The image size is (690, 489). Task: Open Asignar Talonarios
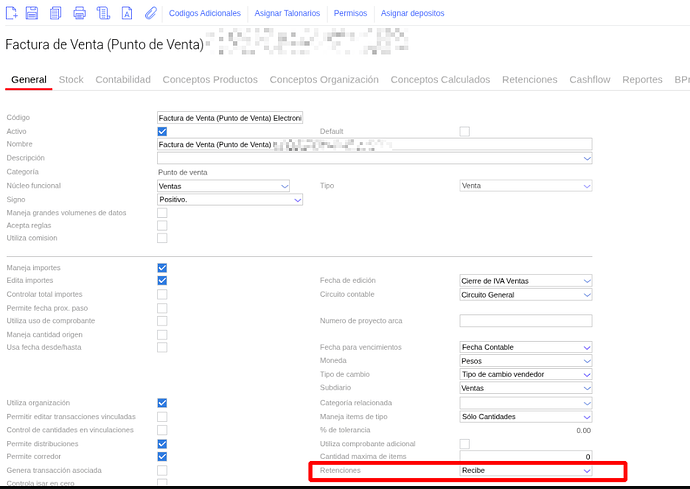tap(287, 13)
